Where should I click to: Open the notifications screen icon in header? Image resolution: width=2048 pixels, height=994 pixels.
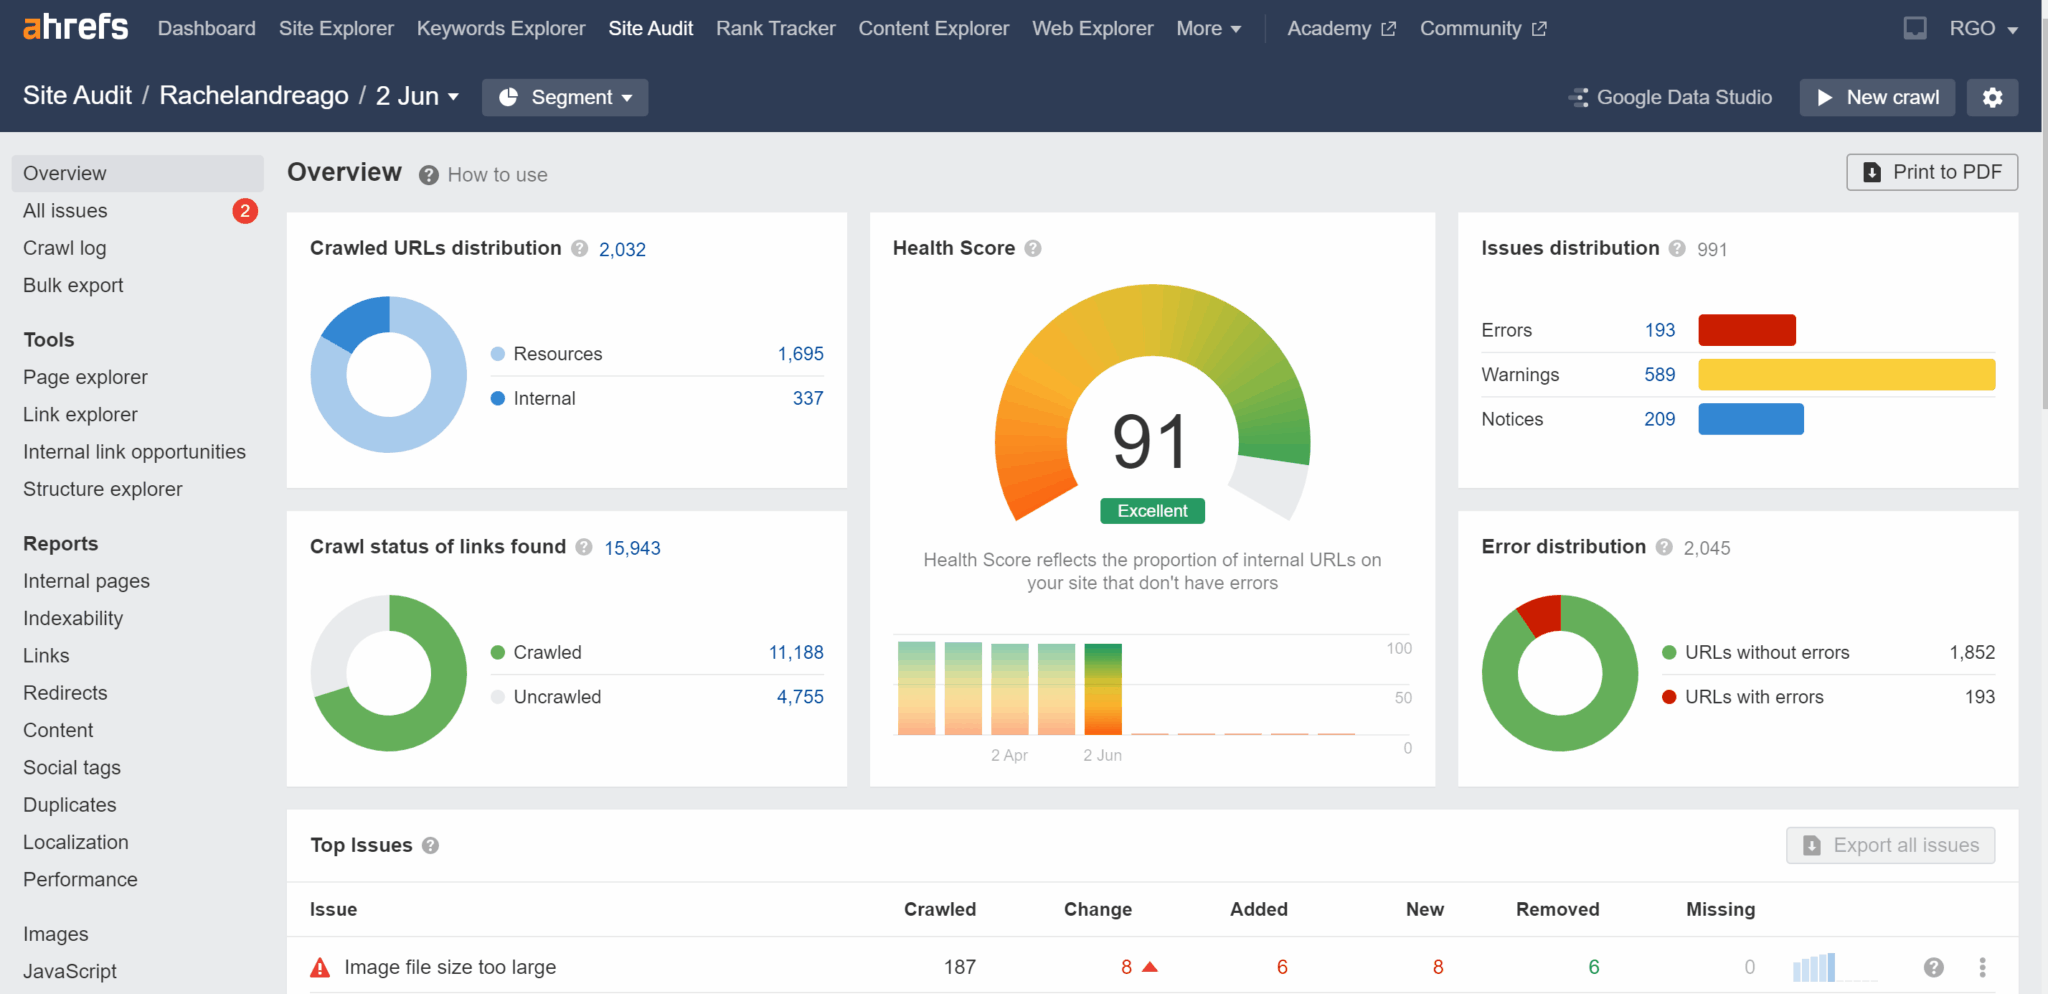click(1914, 28)
